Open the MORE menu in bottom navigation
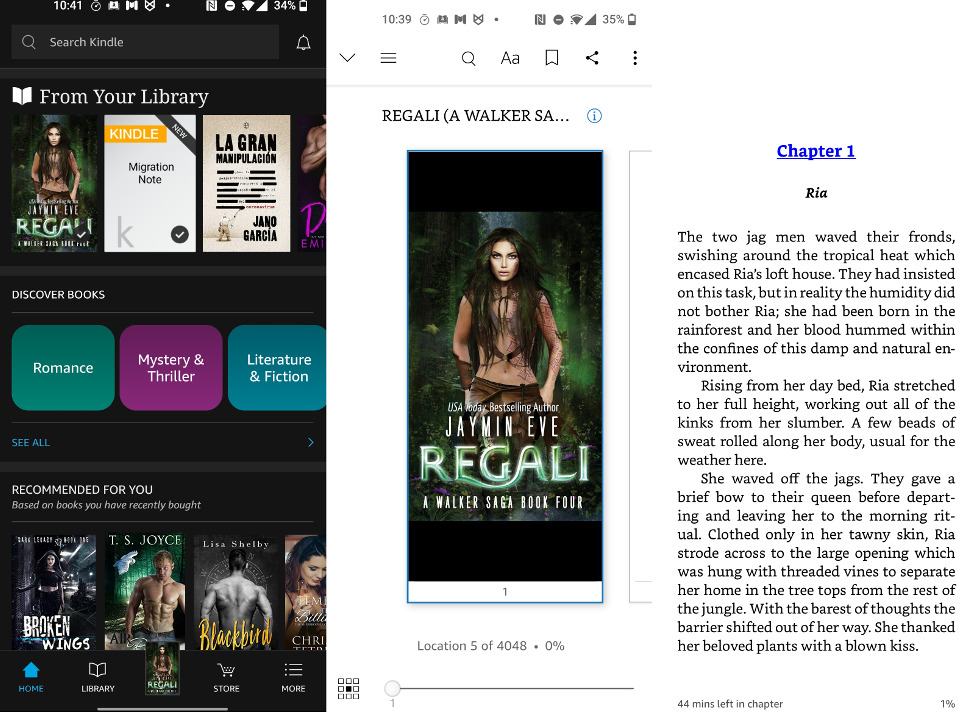Image resolution: width=975 pixels, height=712 pixels. (x=293, y=678)
